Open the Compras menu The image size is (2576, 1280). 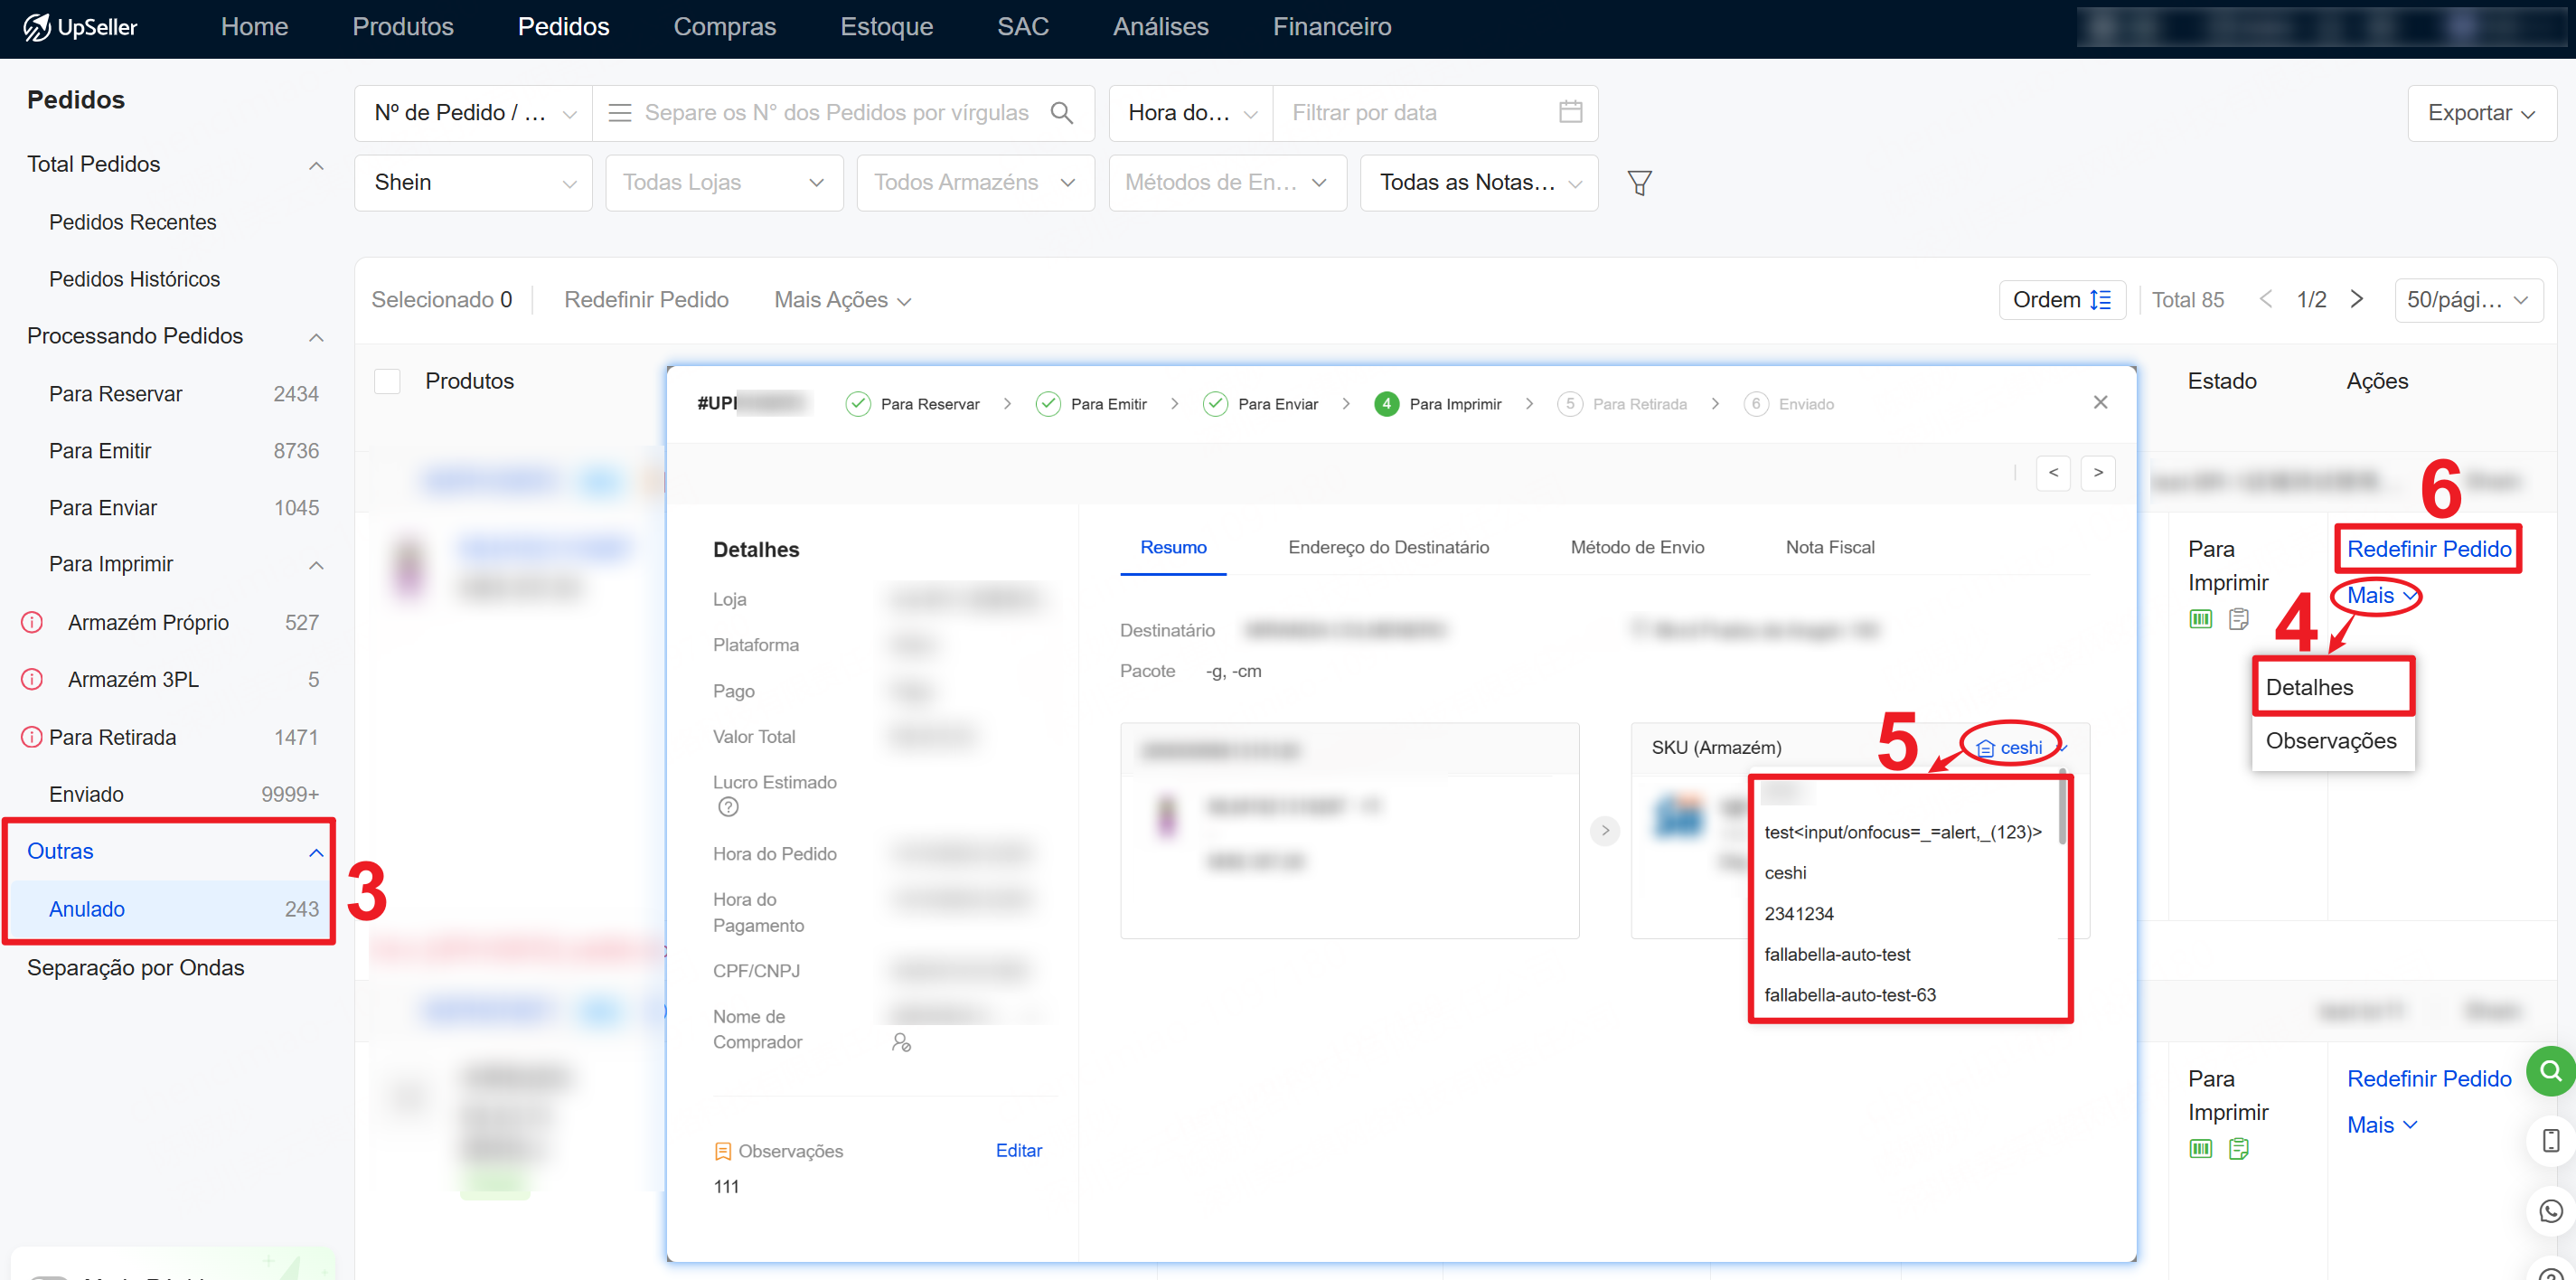(x=725, y=27)
